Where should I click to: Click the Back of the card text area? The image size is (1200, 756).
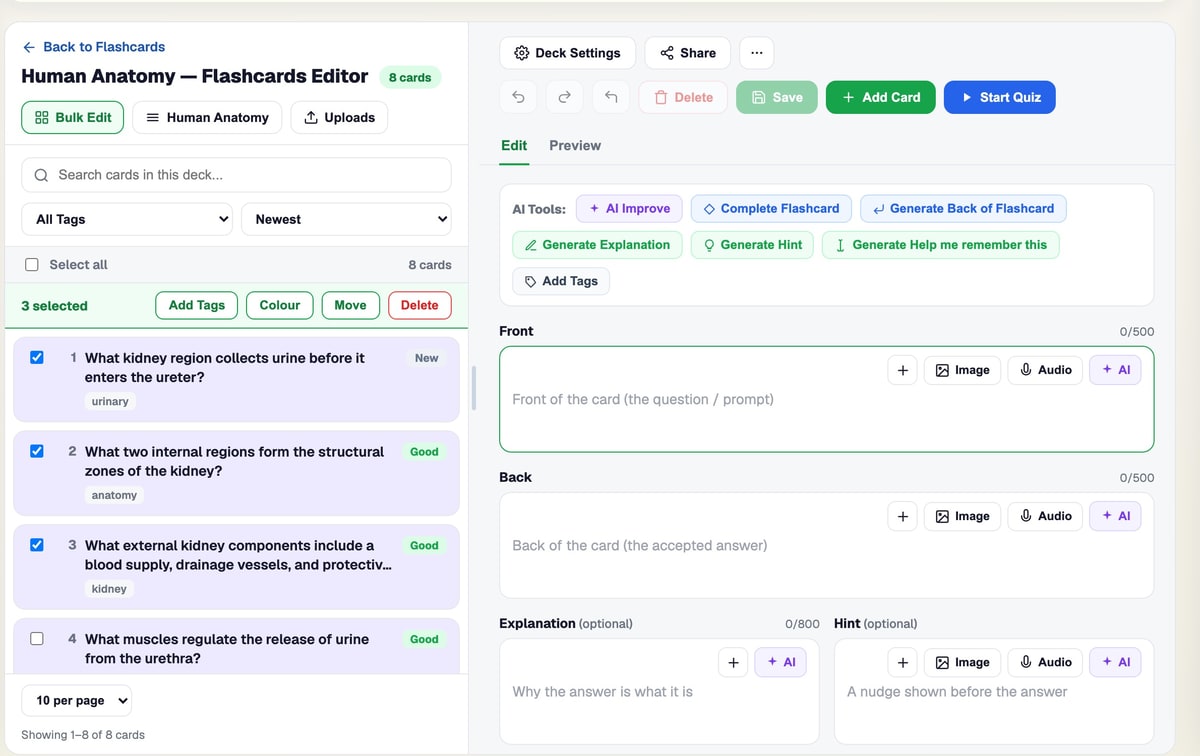click(x=826, y=545)
